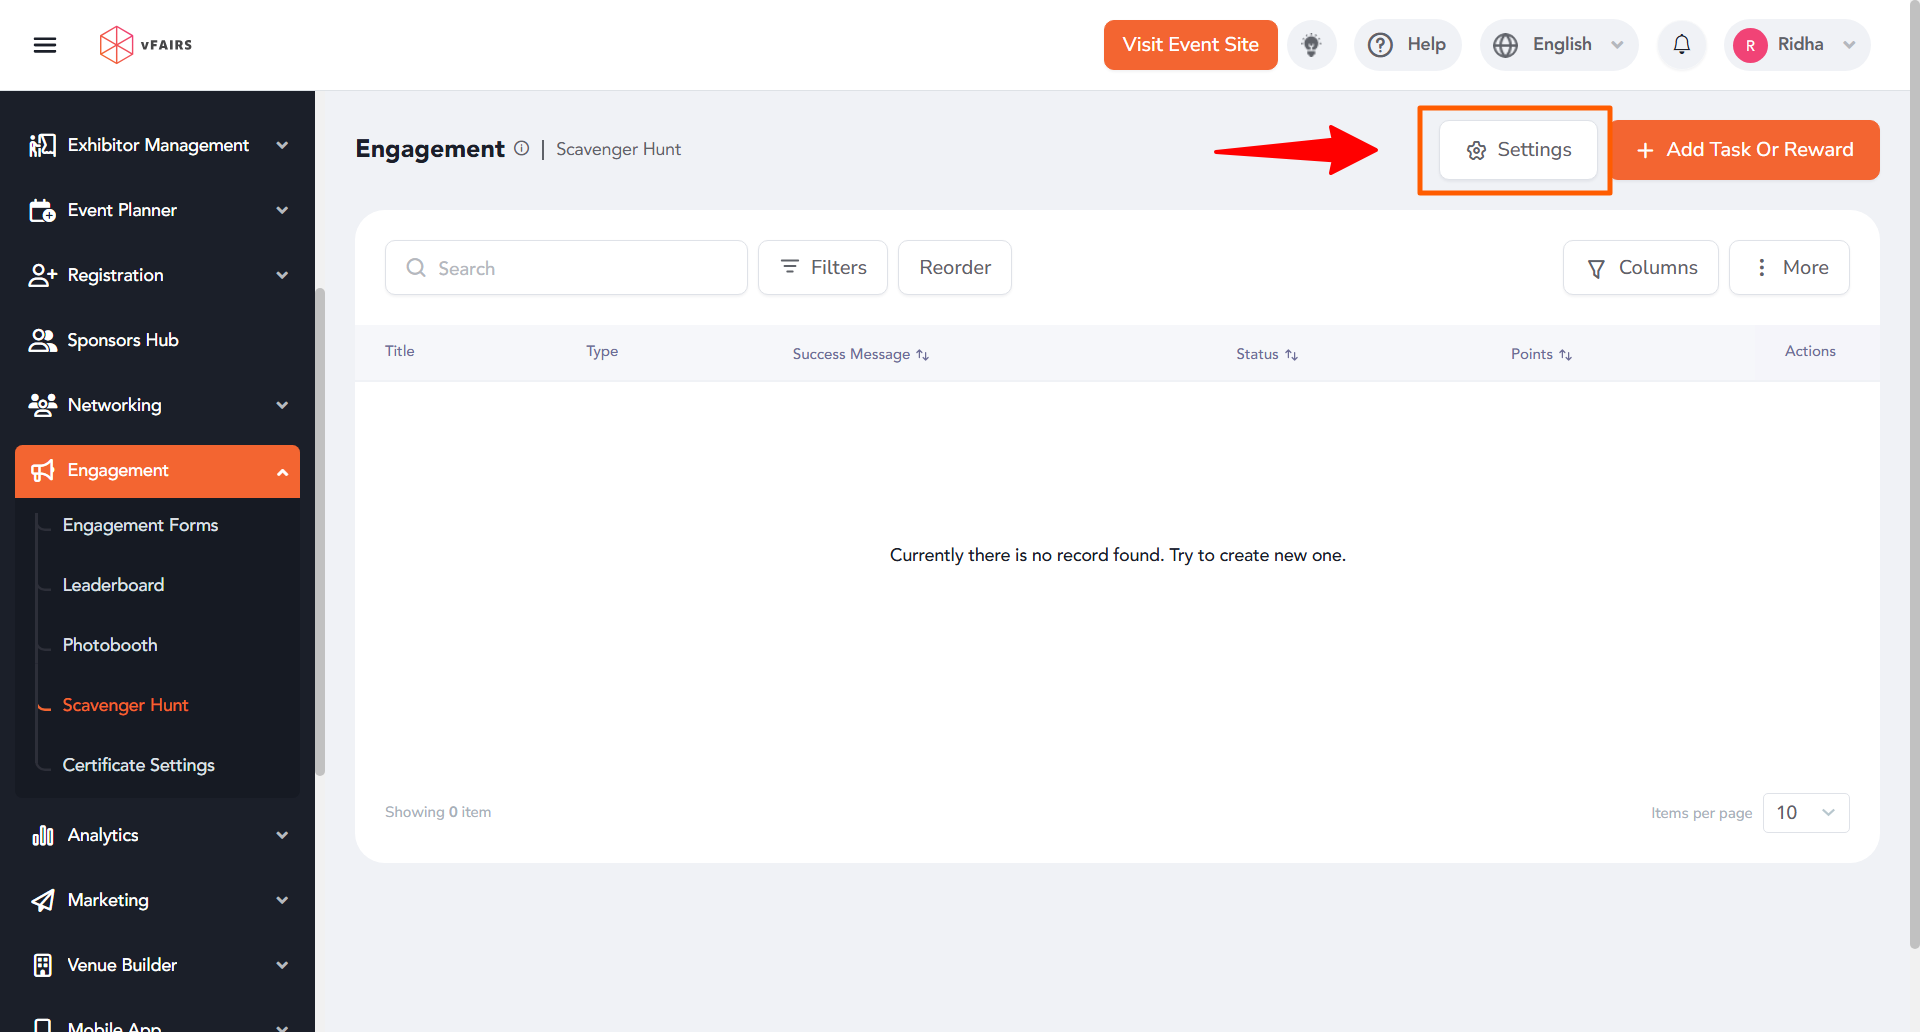
Task: Sort table by Status column icon
Action: (1291, 355)
